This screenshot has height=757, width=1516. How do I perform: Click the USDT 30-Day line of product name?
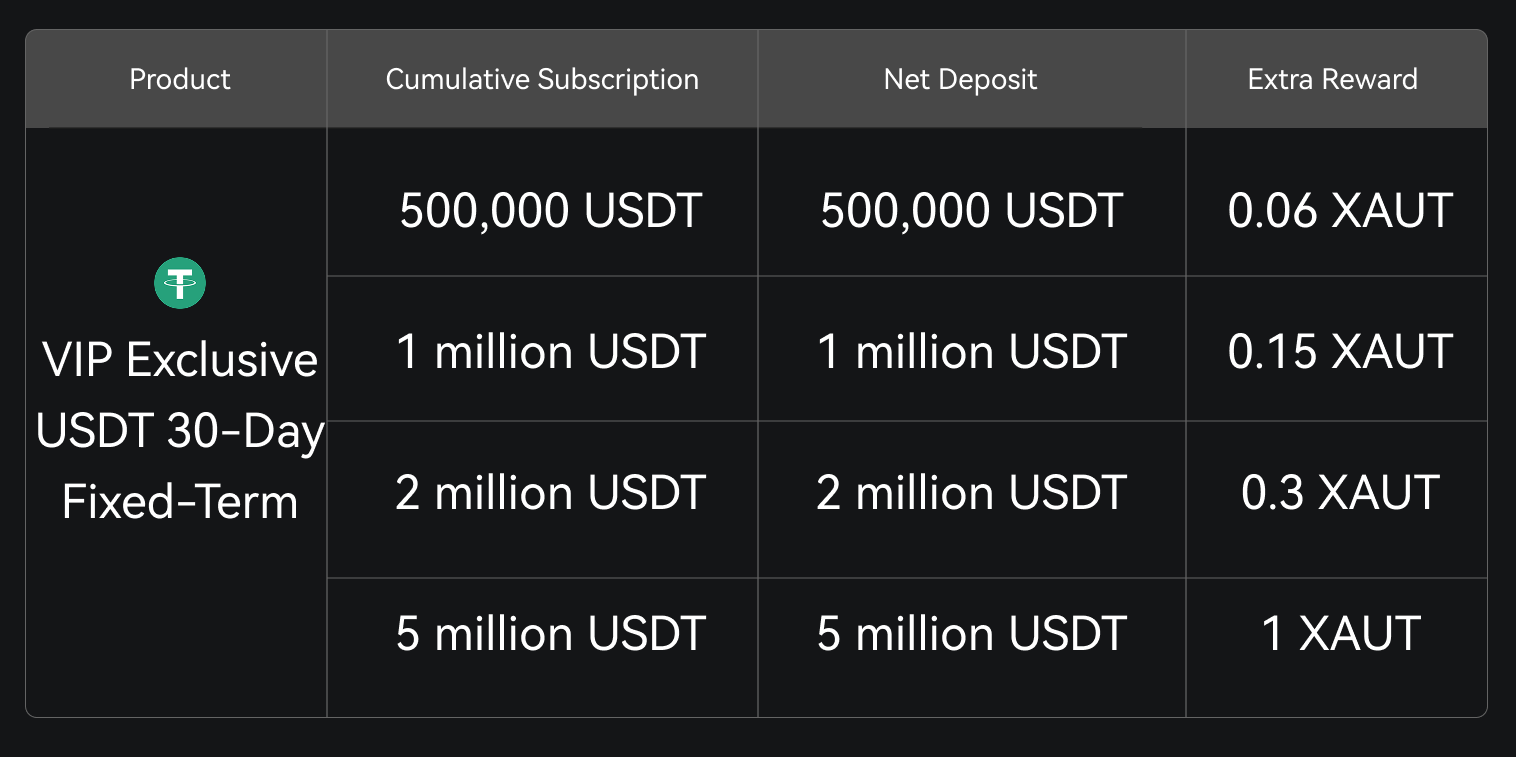point(180,431)
